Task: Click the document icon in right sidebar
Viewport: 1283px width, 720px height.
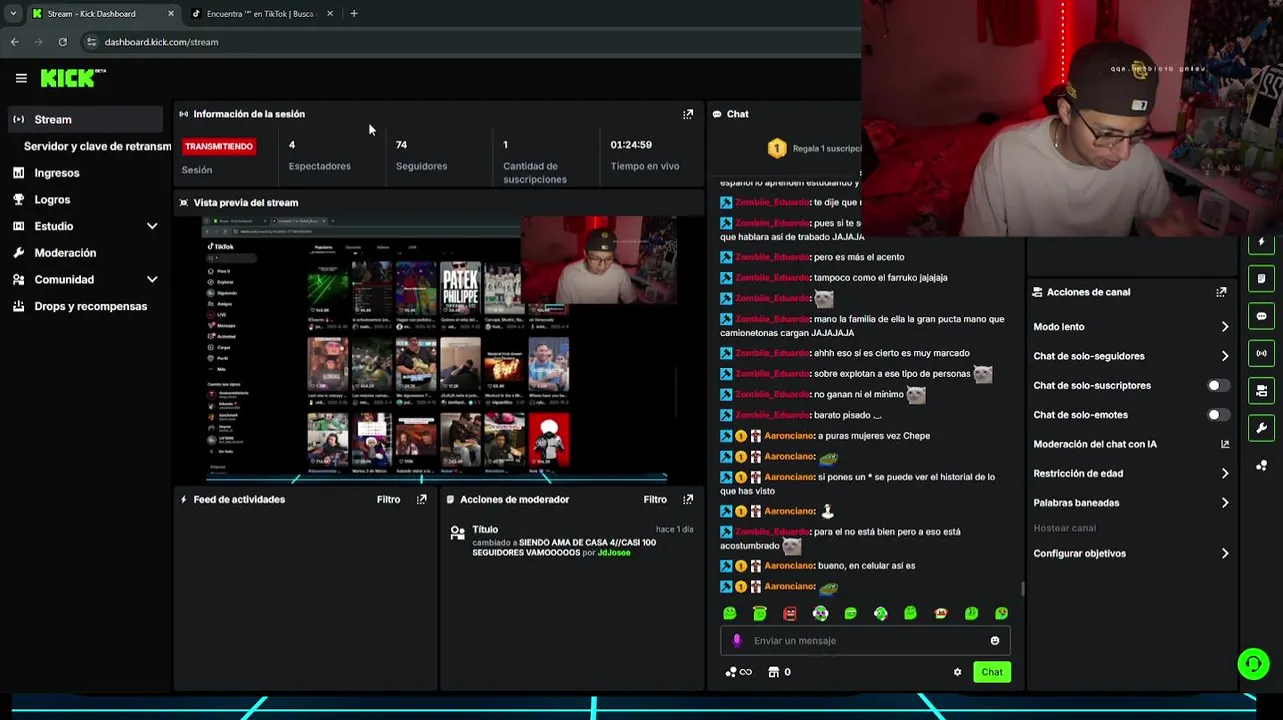Action: coord(1261,278)
